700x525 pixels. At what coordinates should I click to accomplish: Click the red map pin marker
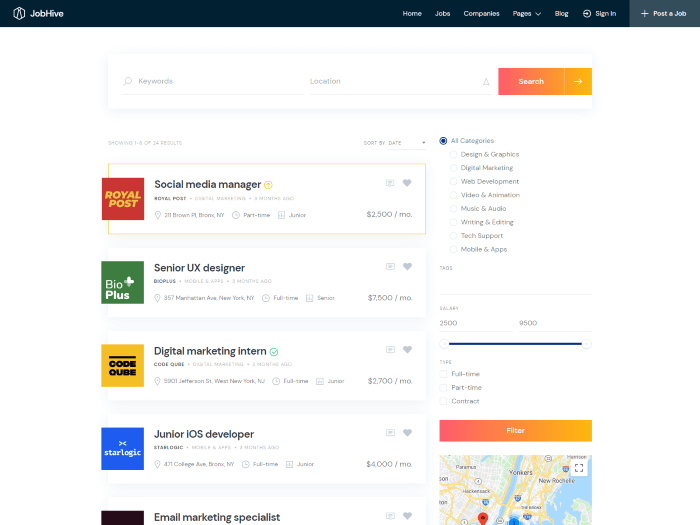(x=483, y=518)
